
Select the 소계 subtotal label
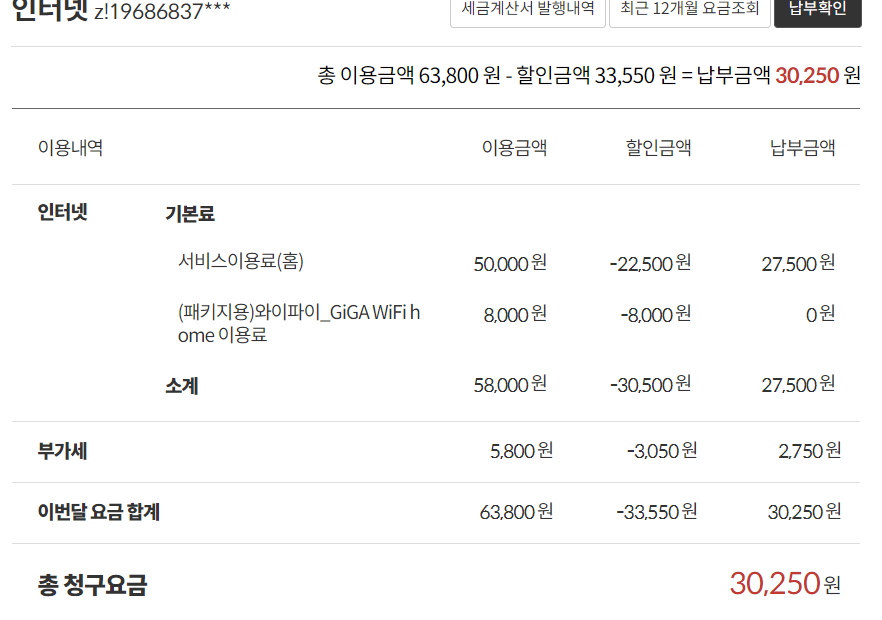[x=181, y=385]
